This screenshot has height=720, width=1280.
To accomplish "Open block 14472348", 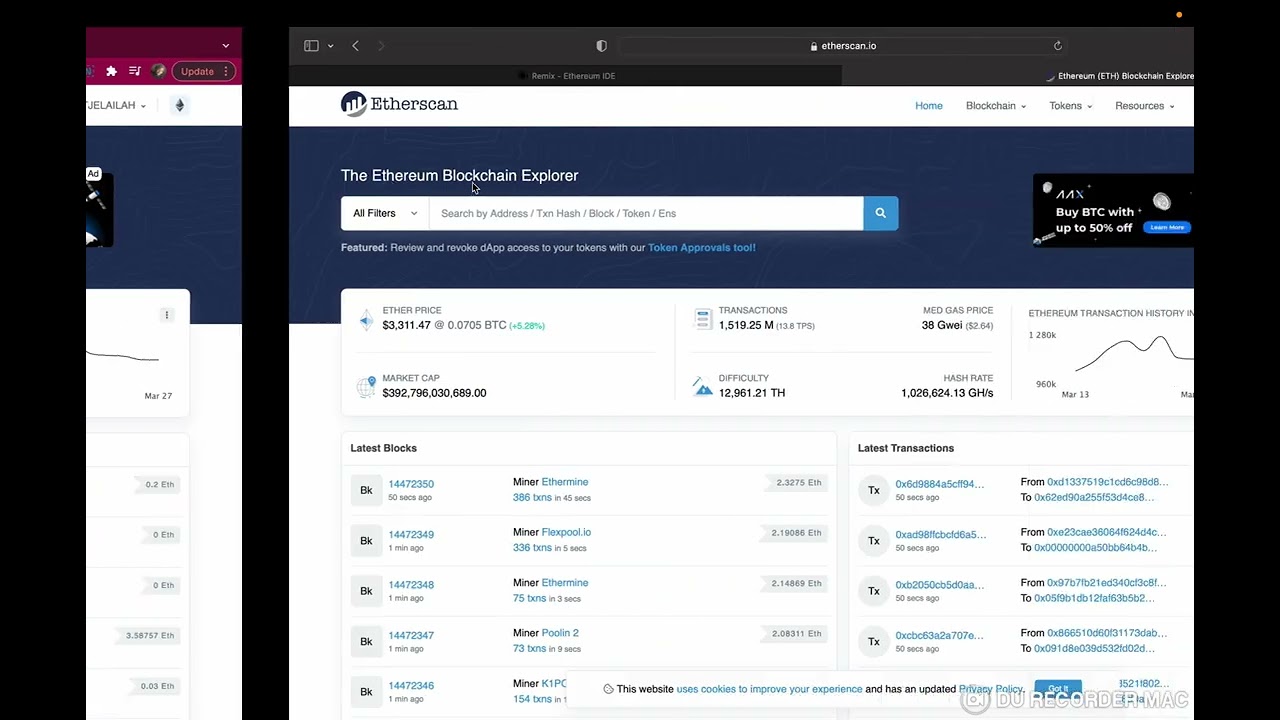I will click(x=411, y=585).
